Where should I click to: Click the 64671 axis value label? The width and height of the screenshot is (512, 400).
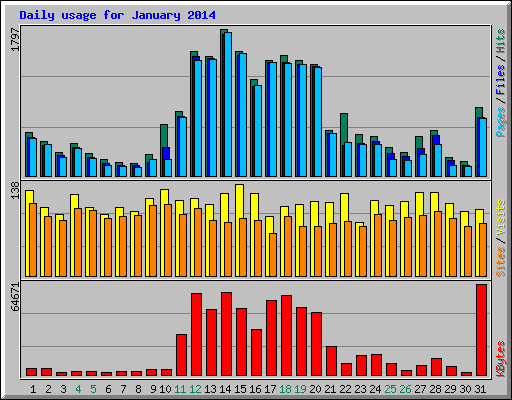coord(15,297)
